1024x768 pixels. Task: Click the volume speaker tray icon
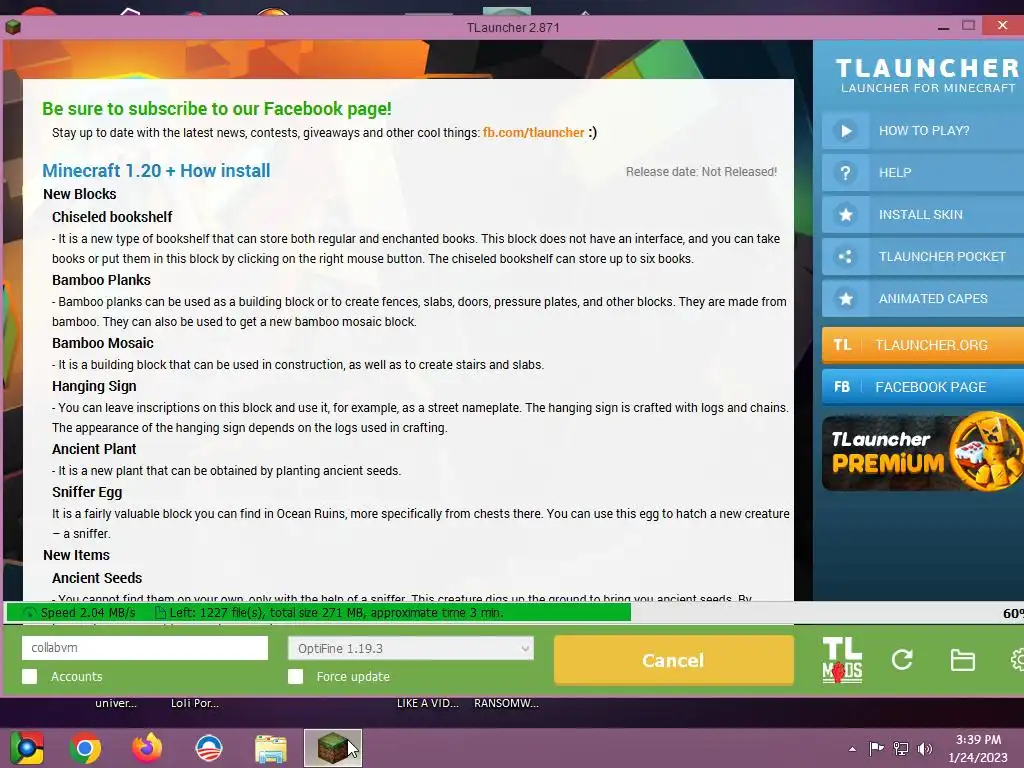click(x=924, y=749)
